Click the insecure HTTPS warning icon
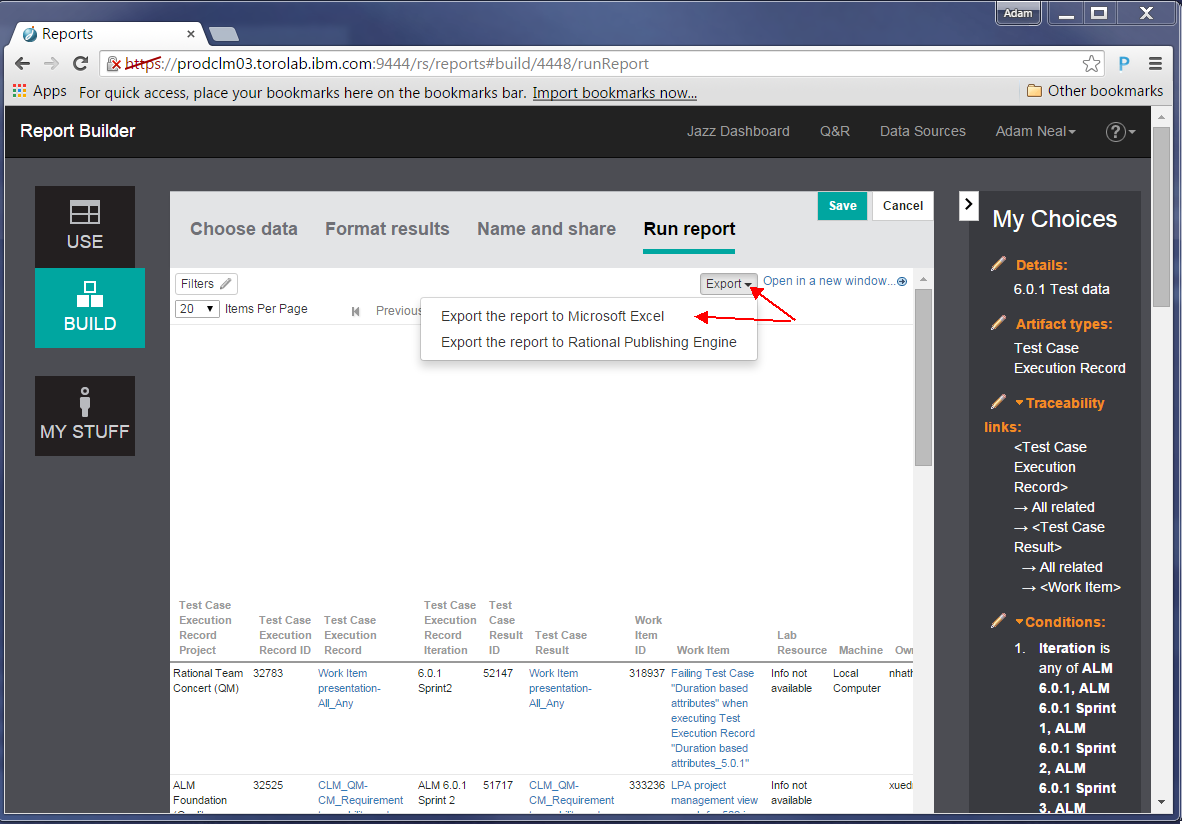Screen dimensions: 1182x824 point(114,64)
